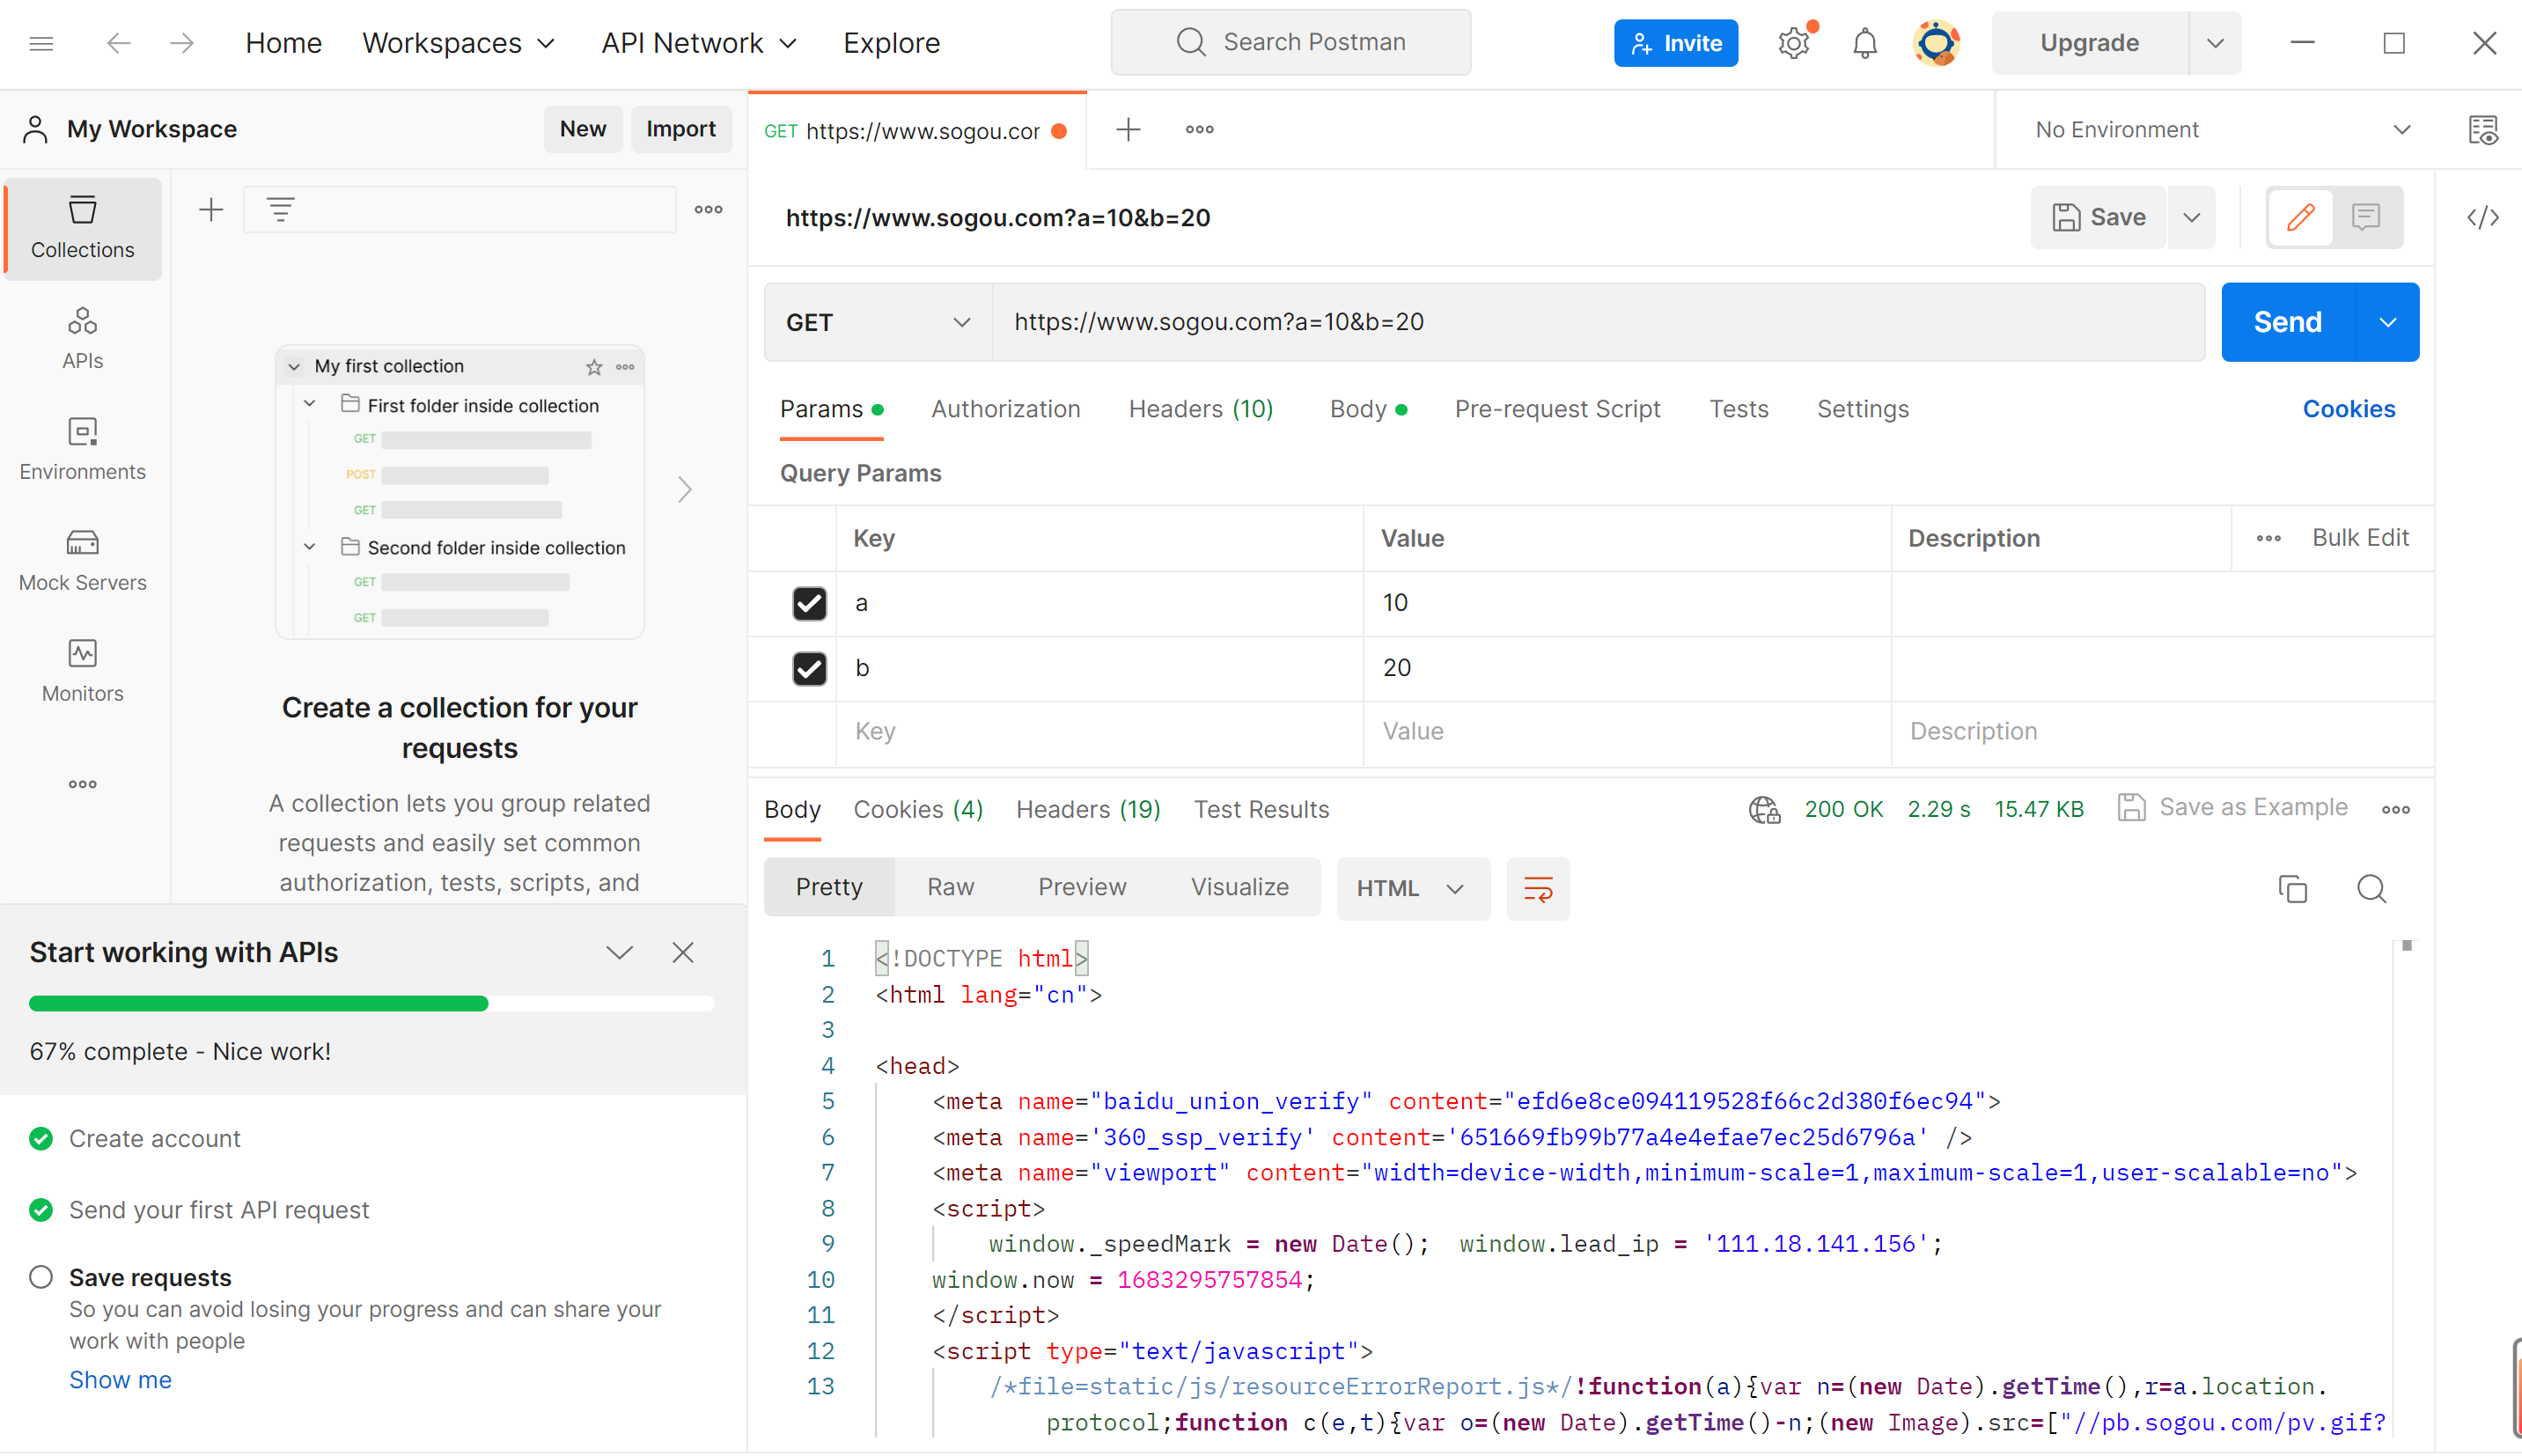Change the HTML format dropdown
2522x1456 pixels.
coord(1412,888)
